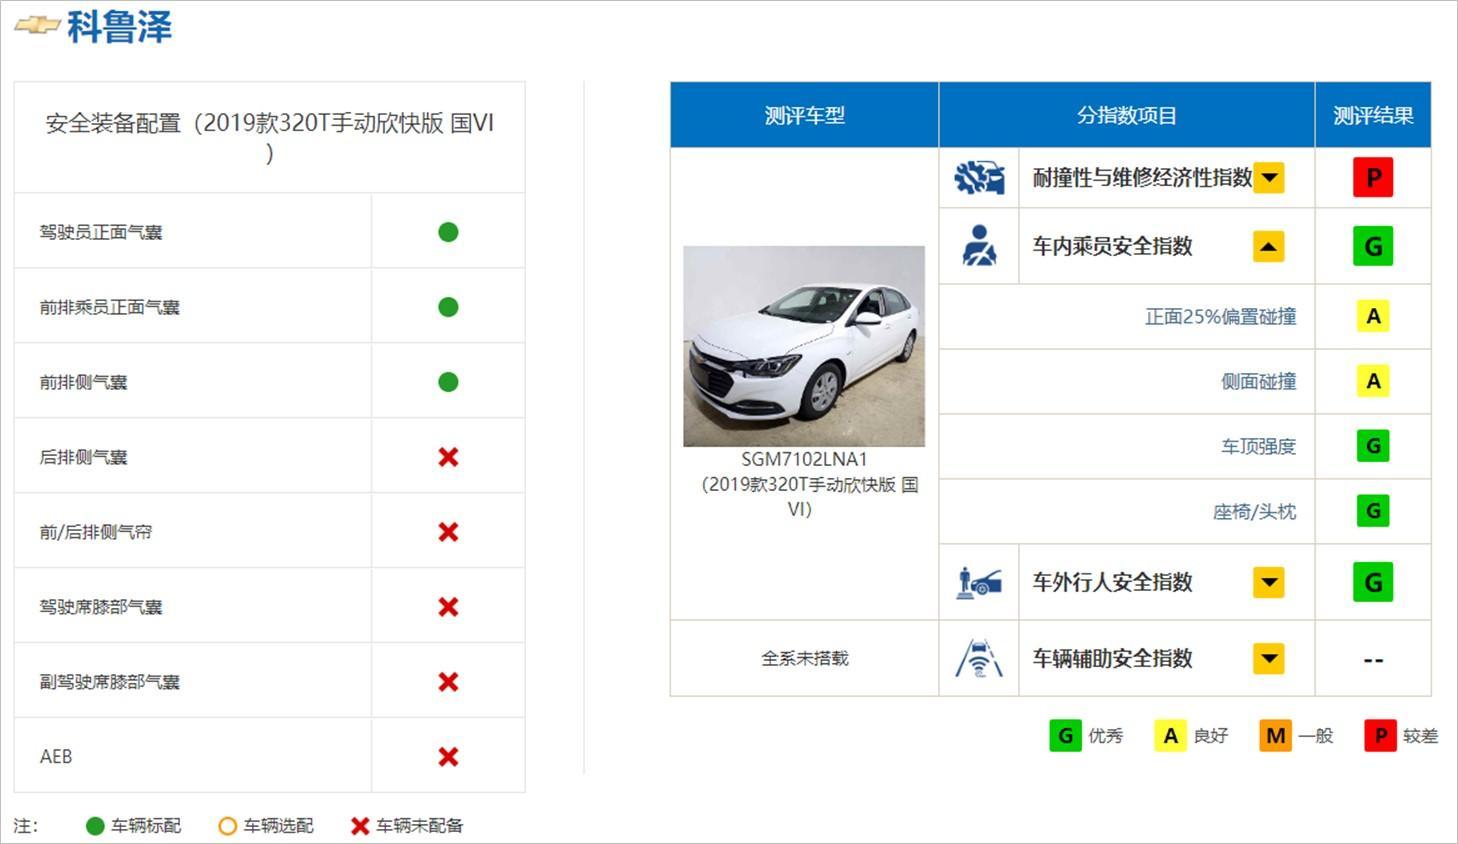This screenshot has height=844, width=1458.
Task: Click the 安全装备配置 table heading
Action: (269, 137)
